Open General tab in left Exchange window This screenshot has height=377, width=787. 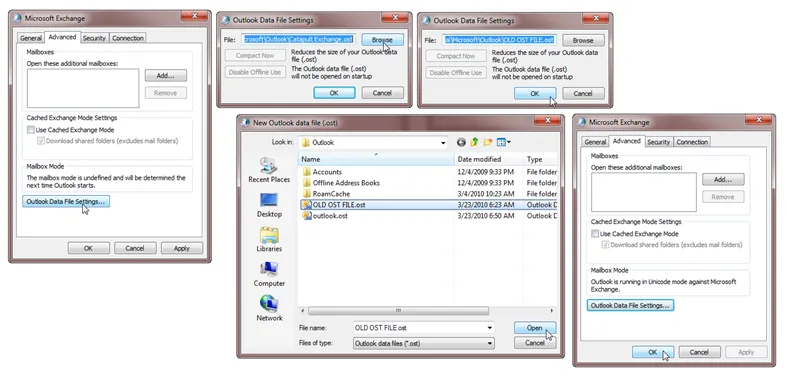click(x=31, y=38)
